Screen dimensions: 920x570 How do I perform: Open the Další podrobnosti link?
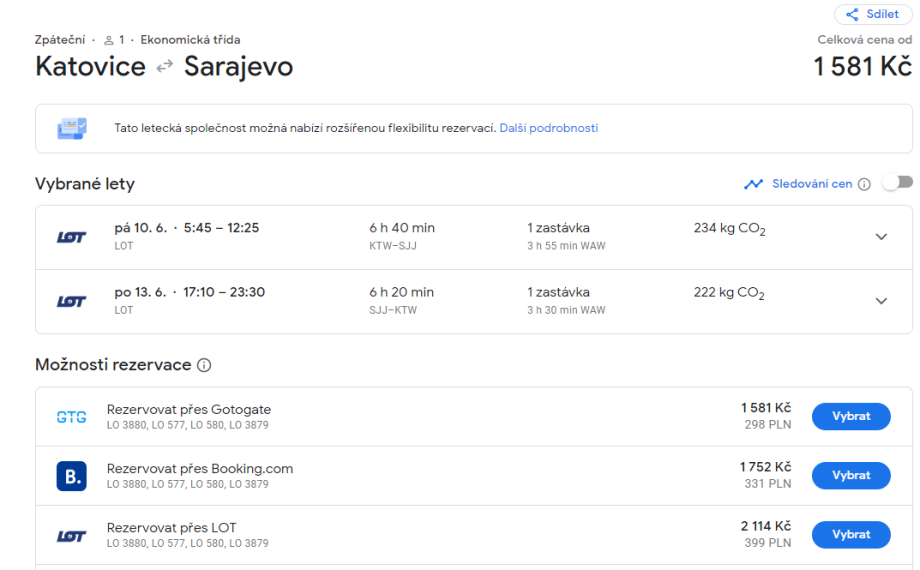pos(548,128)
